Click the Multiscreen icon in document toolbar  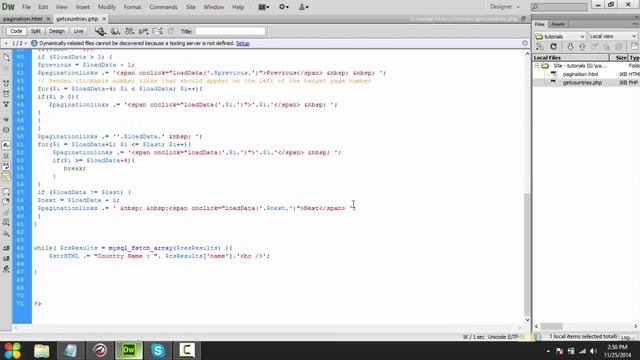[x=100, y=31]
